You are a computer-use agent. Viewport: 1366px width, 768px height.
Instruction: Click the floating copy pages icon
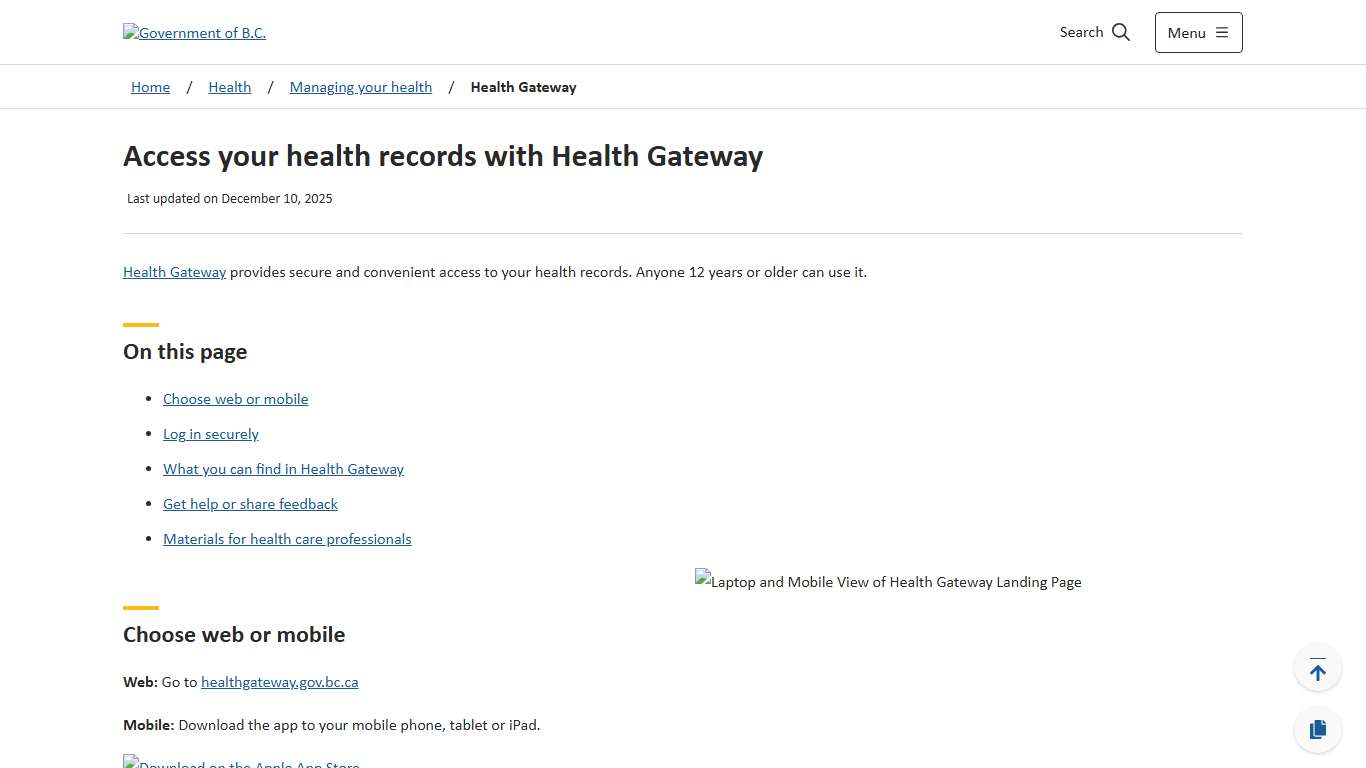1317,729
